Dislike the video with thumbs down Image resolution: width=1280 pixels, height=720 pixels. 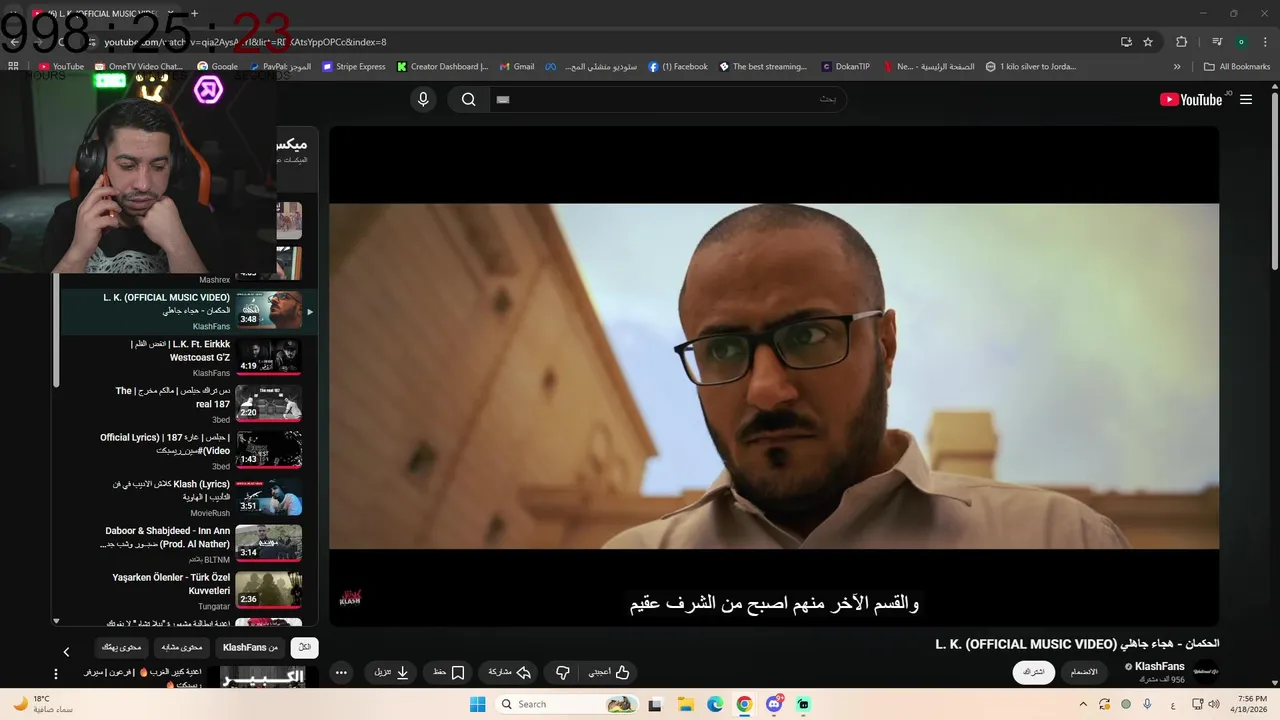point(563,673)
